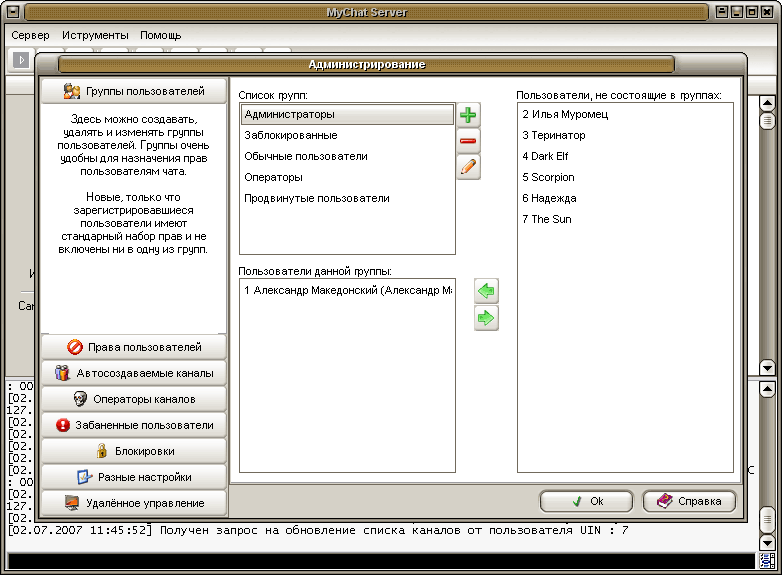Open the Забаненные пользователи section
Image resolution: width=782 pixels, height=575 pixels.
(134, 425)
